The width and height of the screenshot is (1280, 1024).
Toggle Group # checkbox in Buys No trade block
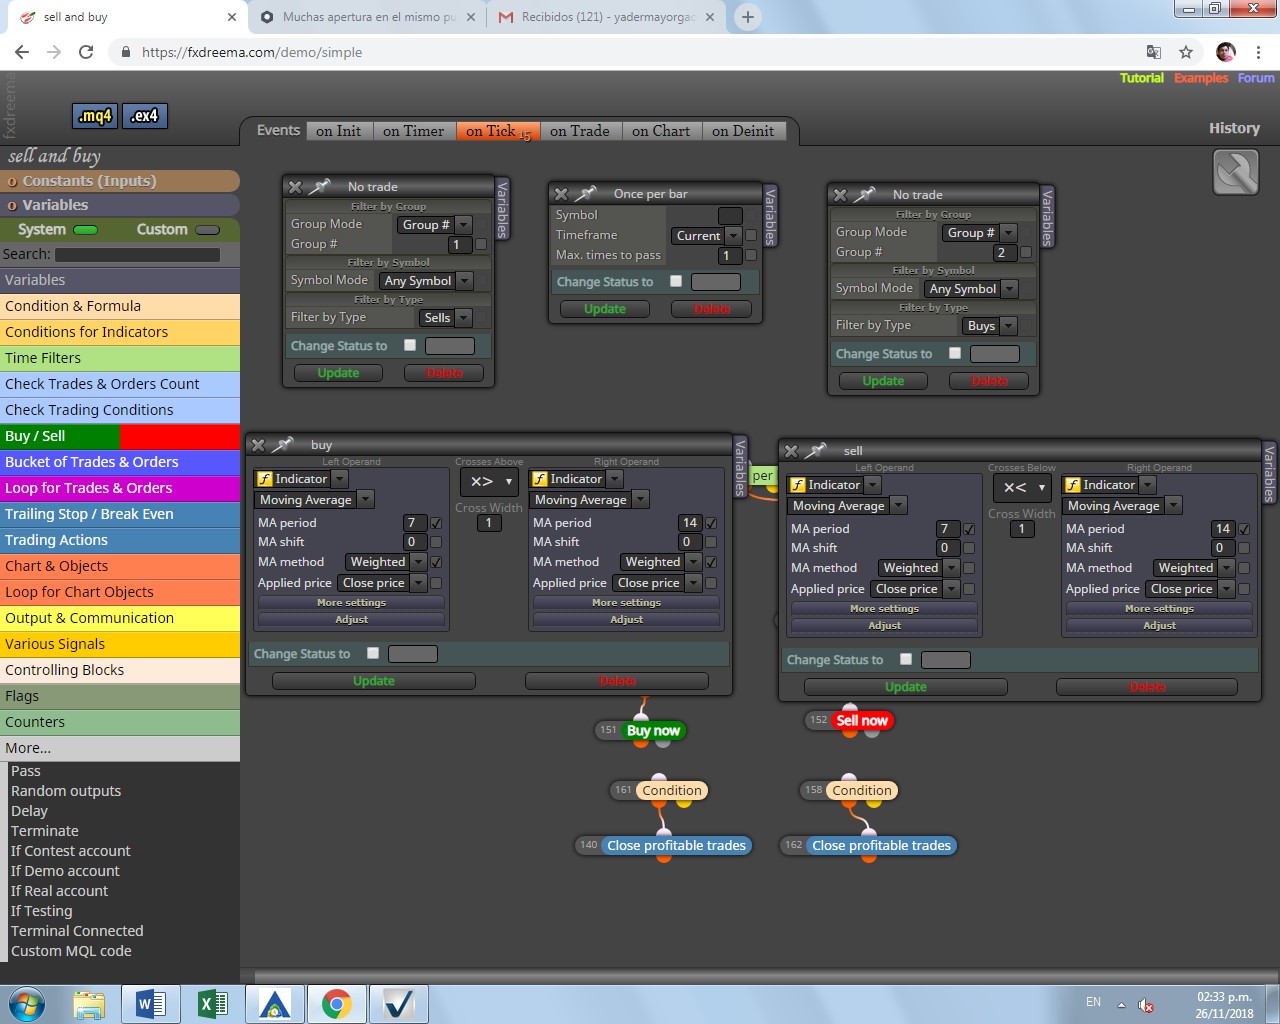coord(1026,252)
